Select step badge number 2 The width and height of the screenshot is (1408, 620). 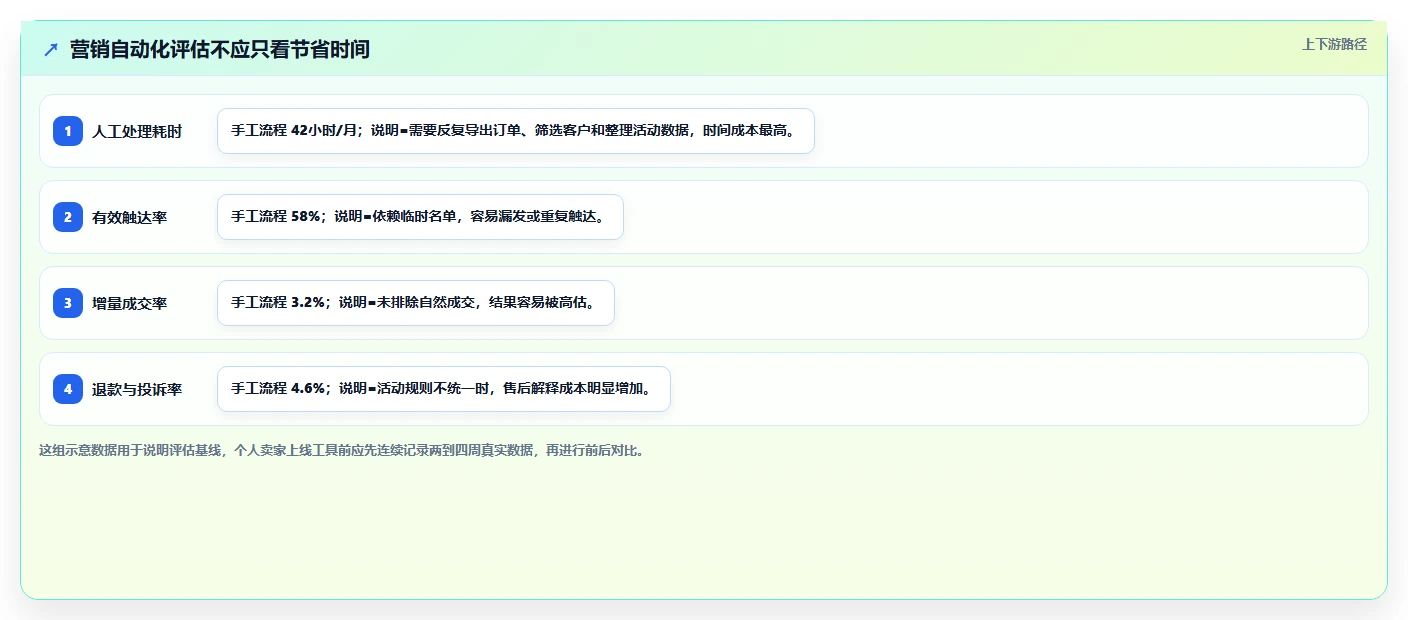[x=68, y=217]
